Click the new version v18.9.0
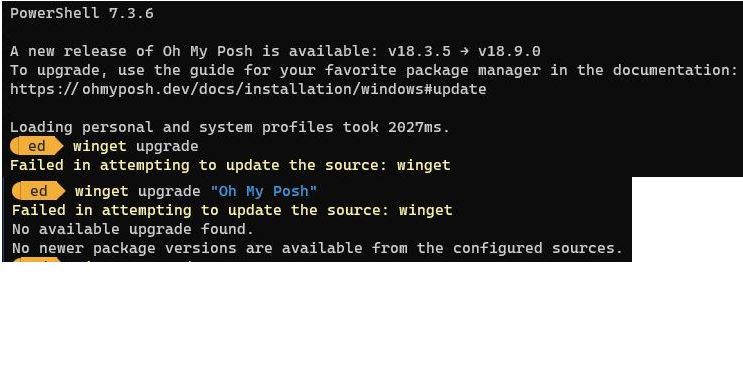The width and height of the screenshot is (743, 383). pos(509,51)
